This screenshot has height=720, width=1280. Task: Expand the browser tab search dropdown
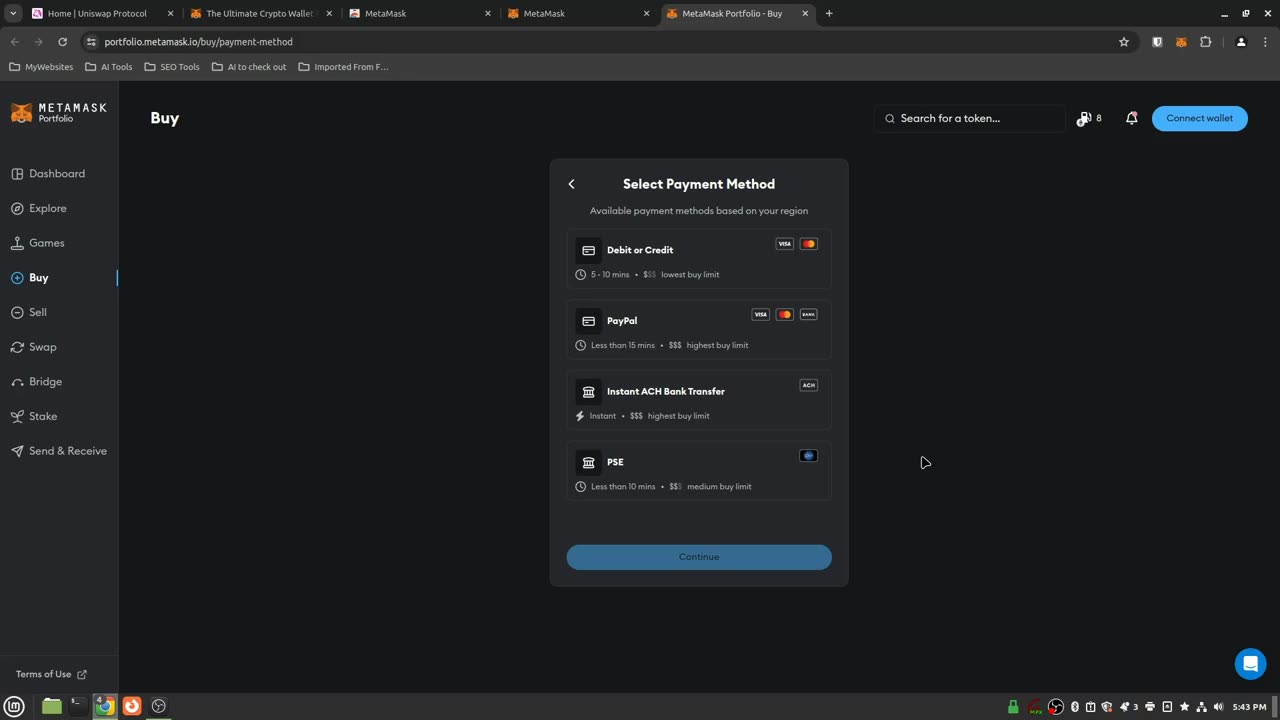(12, 14)
